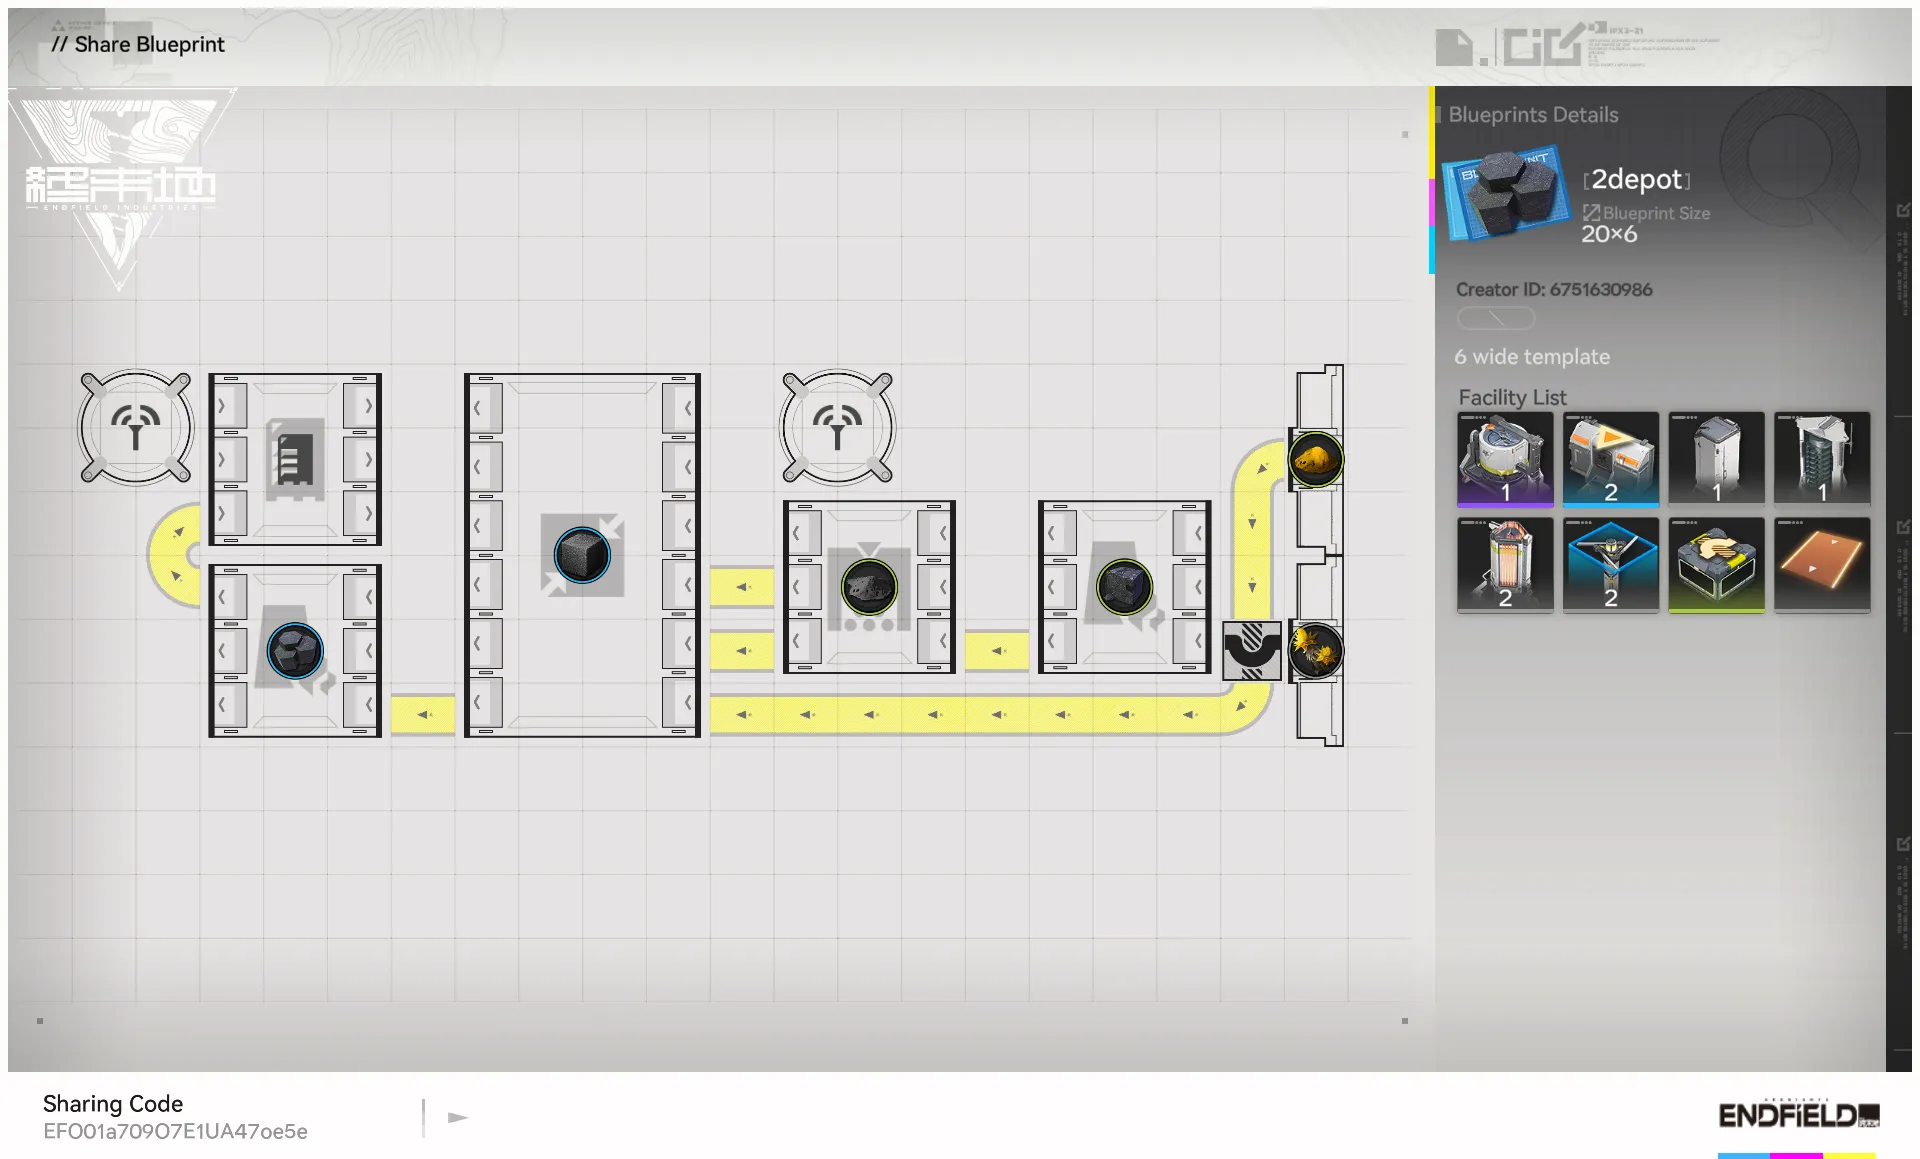Click the shredder facility with dark ore icon
This screenshot has width=1920, height=1159.
(x=869, y=587)
